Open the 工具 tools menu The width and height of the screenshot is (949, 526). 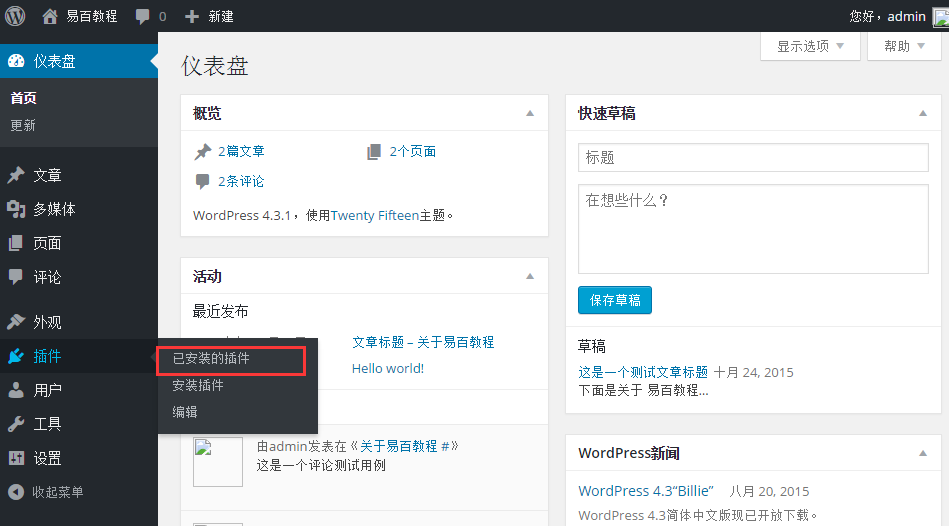47,424
